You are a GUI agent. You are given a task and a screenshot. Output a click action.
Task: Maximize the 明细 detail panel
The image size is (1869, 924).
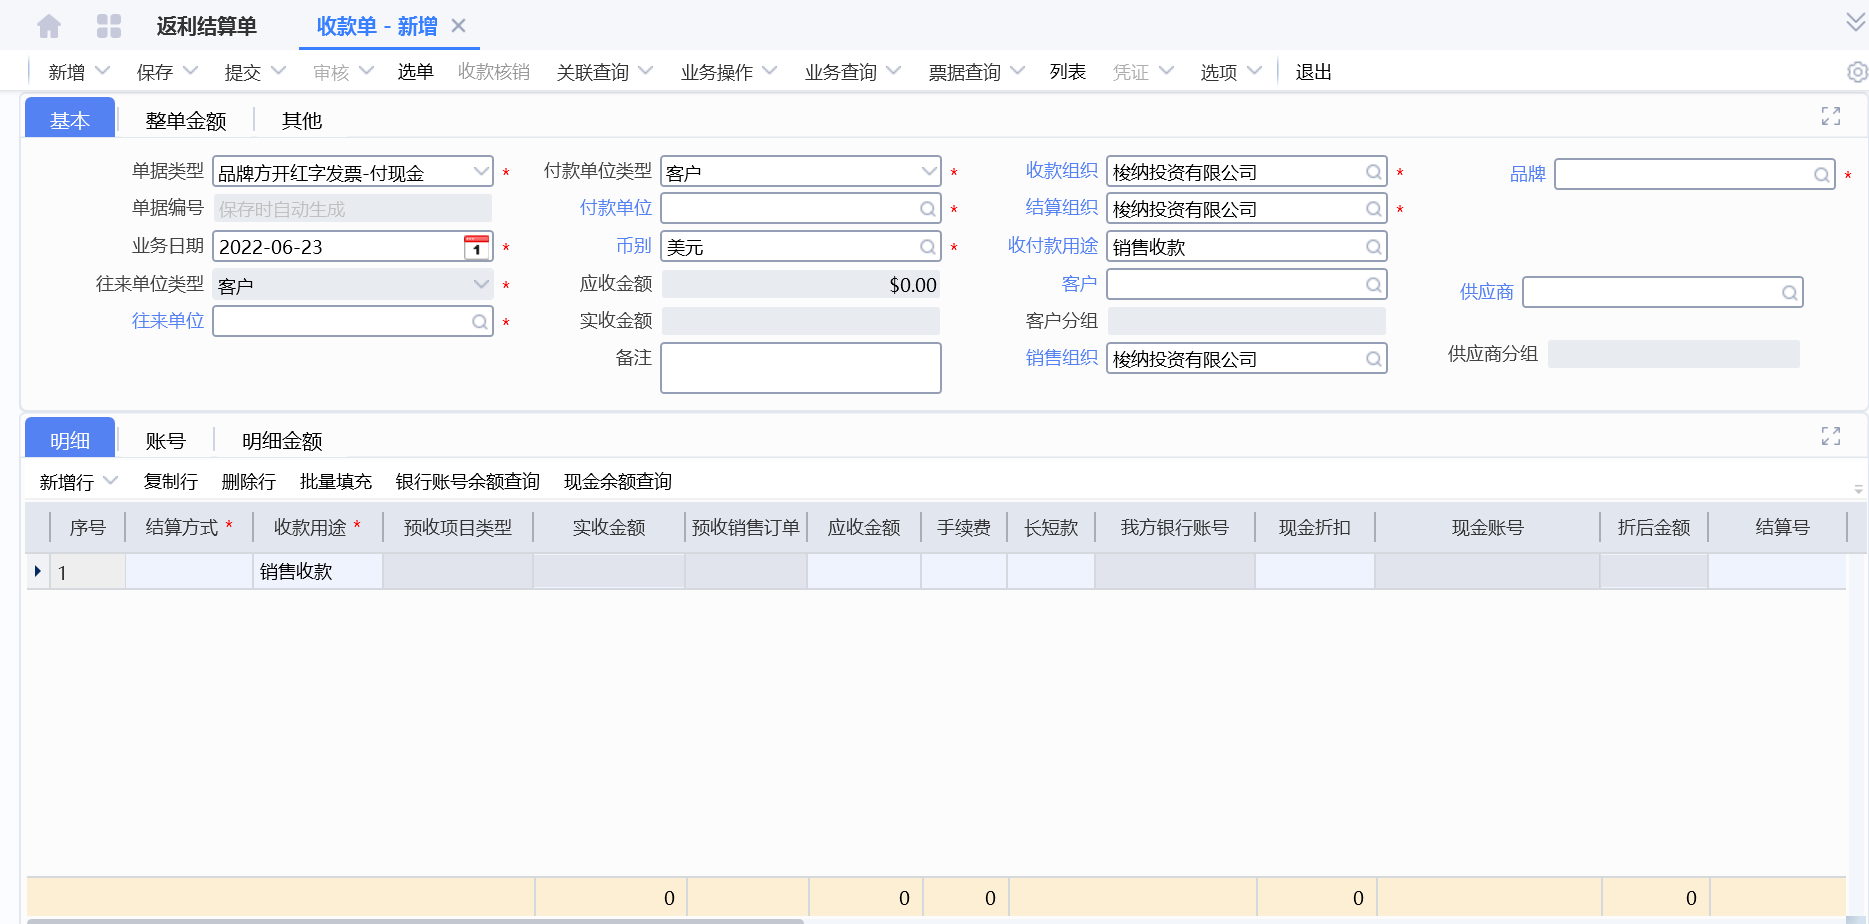click(1831, 437)
